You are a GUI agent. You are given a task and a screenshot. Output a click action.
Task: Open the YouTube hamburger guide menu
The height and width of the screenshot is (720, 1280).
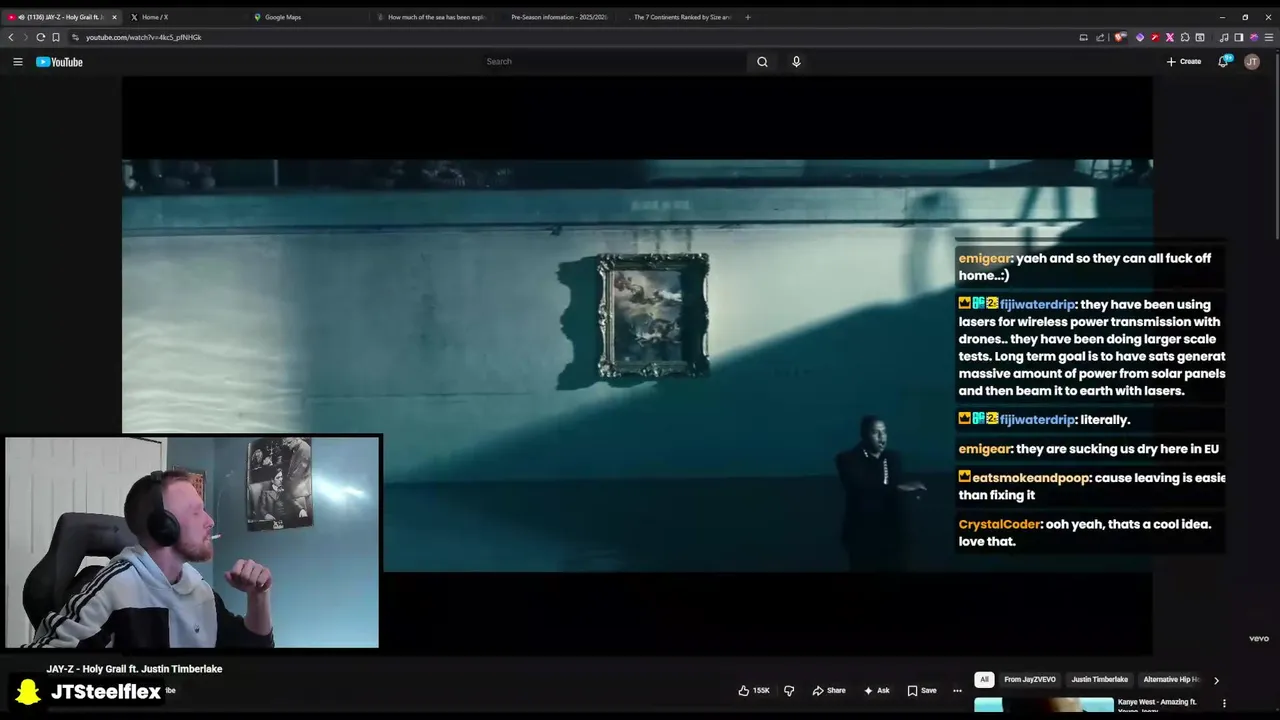coord(17,62)
